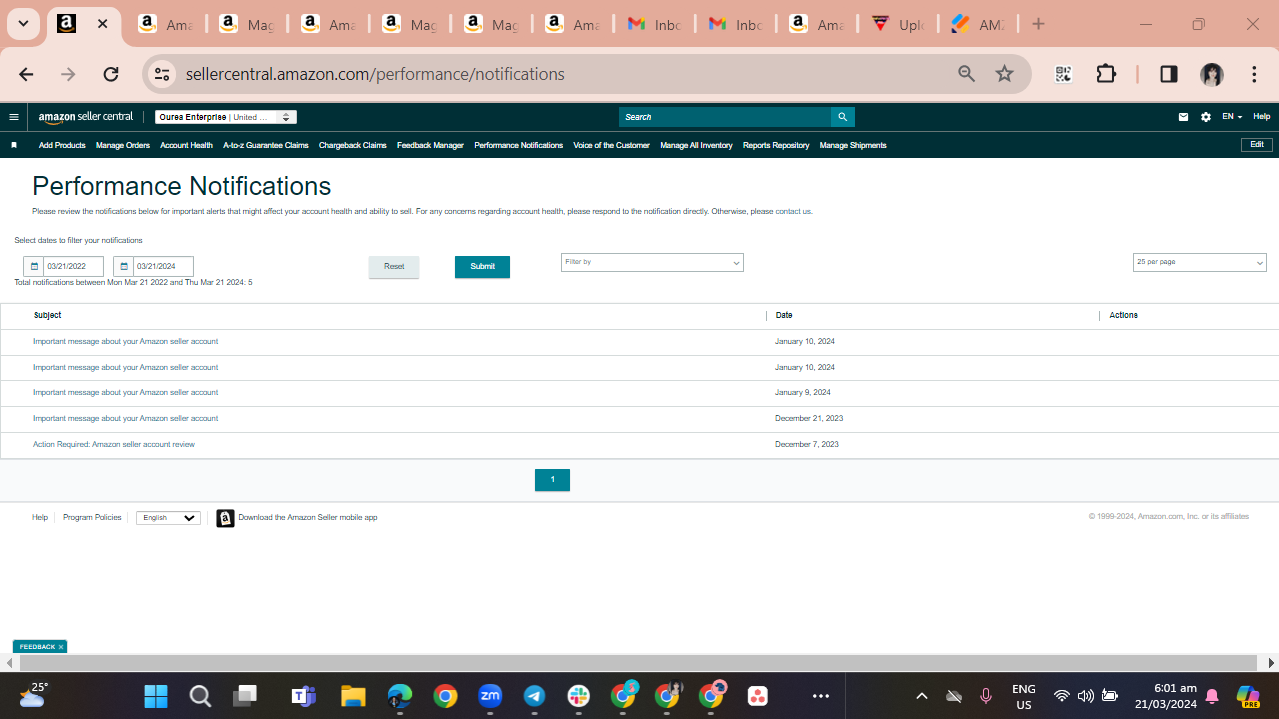The height and width of the screenshot is (719, 1279).
Task: Open Slack from taskbar
Action: click(578, 696)
